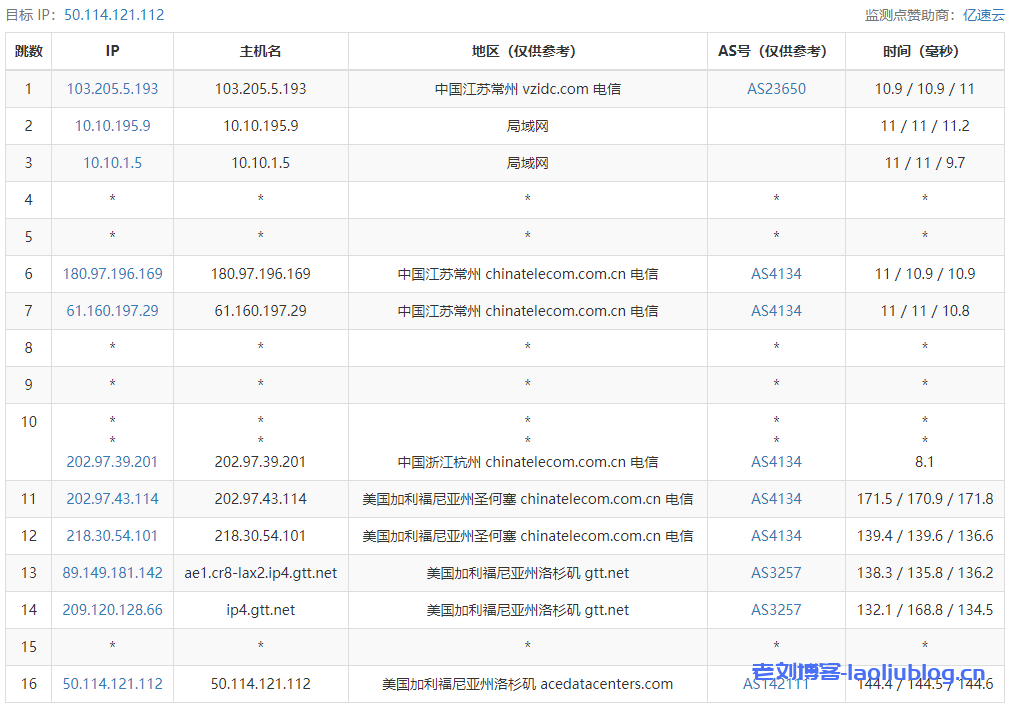The image size is (1011, 710).
Task: Click the blue 103.205.5.193 IP link in hop 1
Action: [x=112, y=89]
